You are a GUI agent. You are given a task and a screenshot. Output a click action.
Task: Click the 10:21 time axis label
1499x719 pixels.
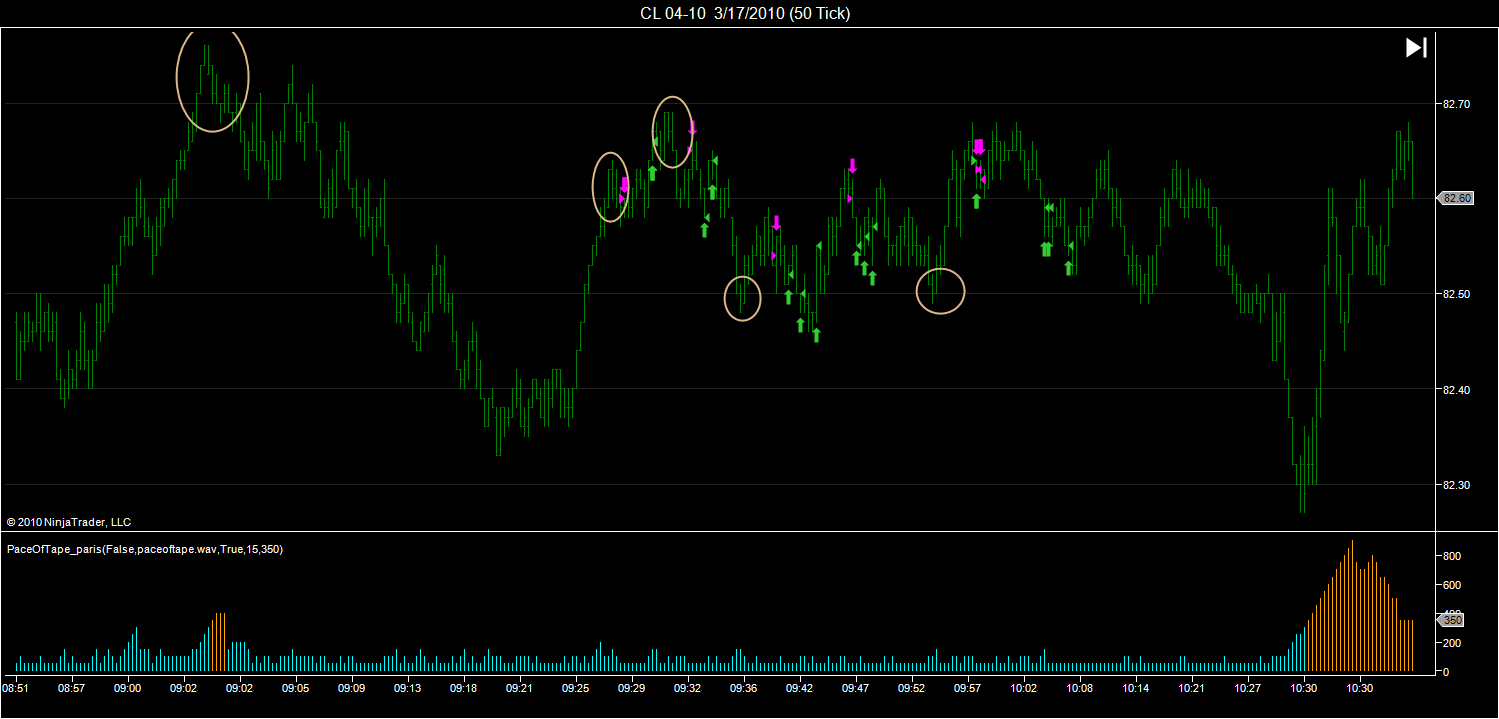coord(1192,688)
